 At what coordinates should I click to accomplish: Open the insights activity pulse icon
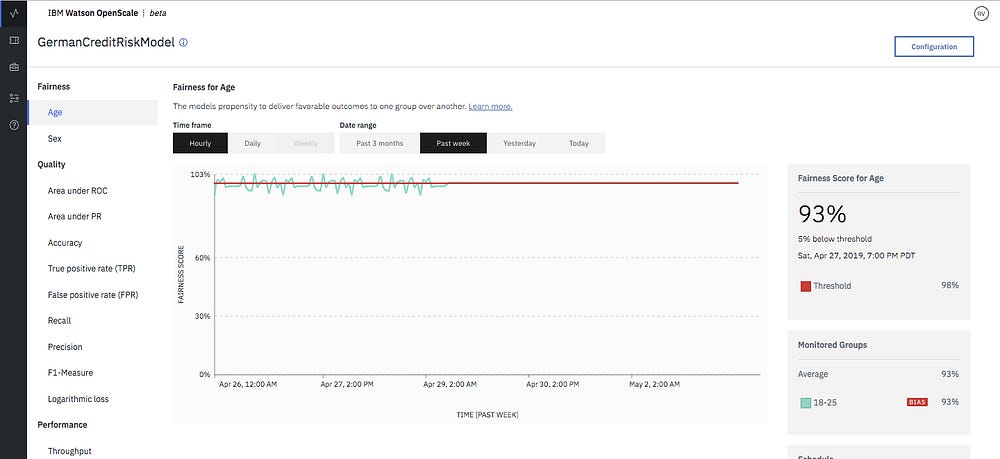click(13, 13)
